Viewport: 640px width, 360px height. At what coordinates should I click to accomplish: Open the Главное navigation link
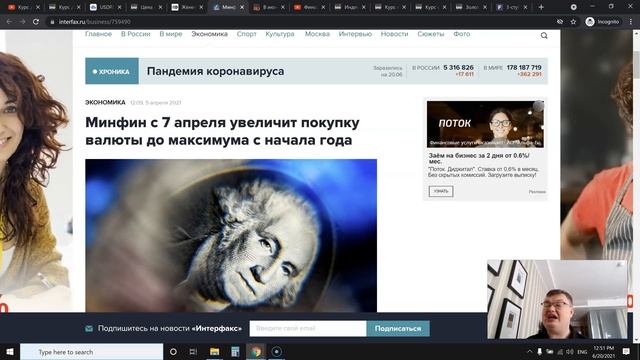click(x=98, y=34)
